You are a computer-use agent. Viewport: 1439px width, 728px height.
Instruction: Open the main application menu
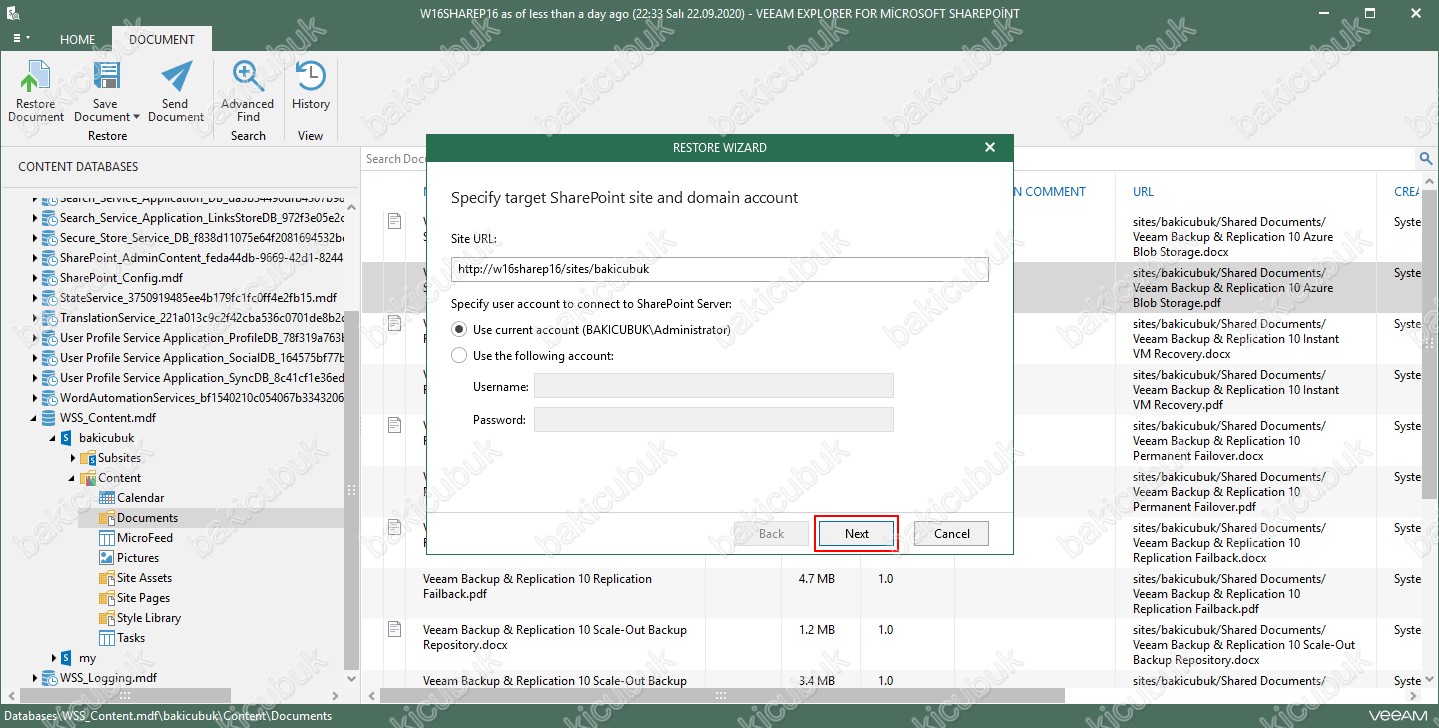point(20,39)
